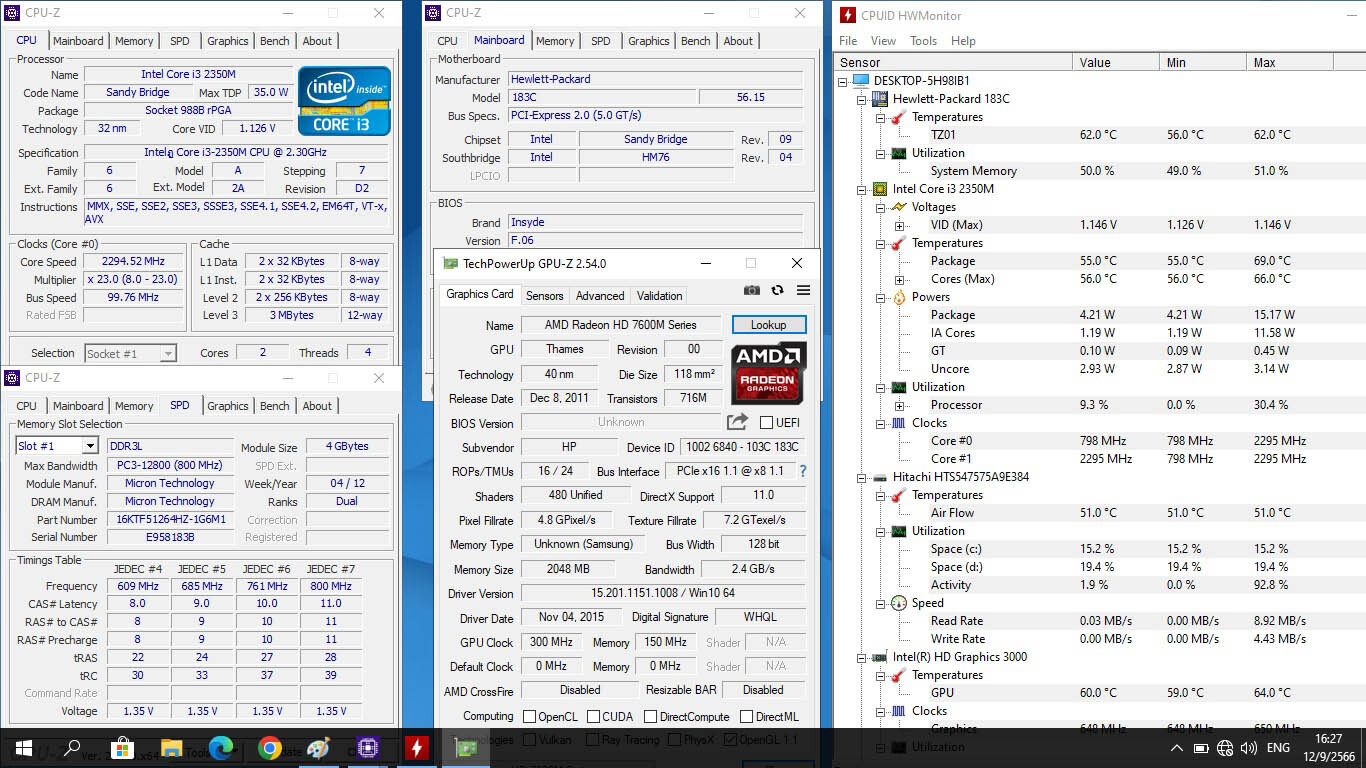Collapse the Intel Core i3 2350M node
Screen dimensions: 1366x768
[x=862, y=189]
